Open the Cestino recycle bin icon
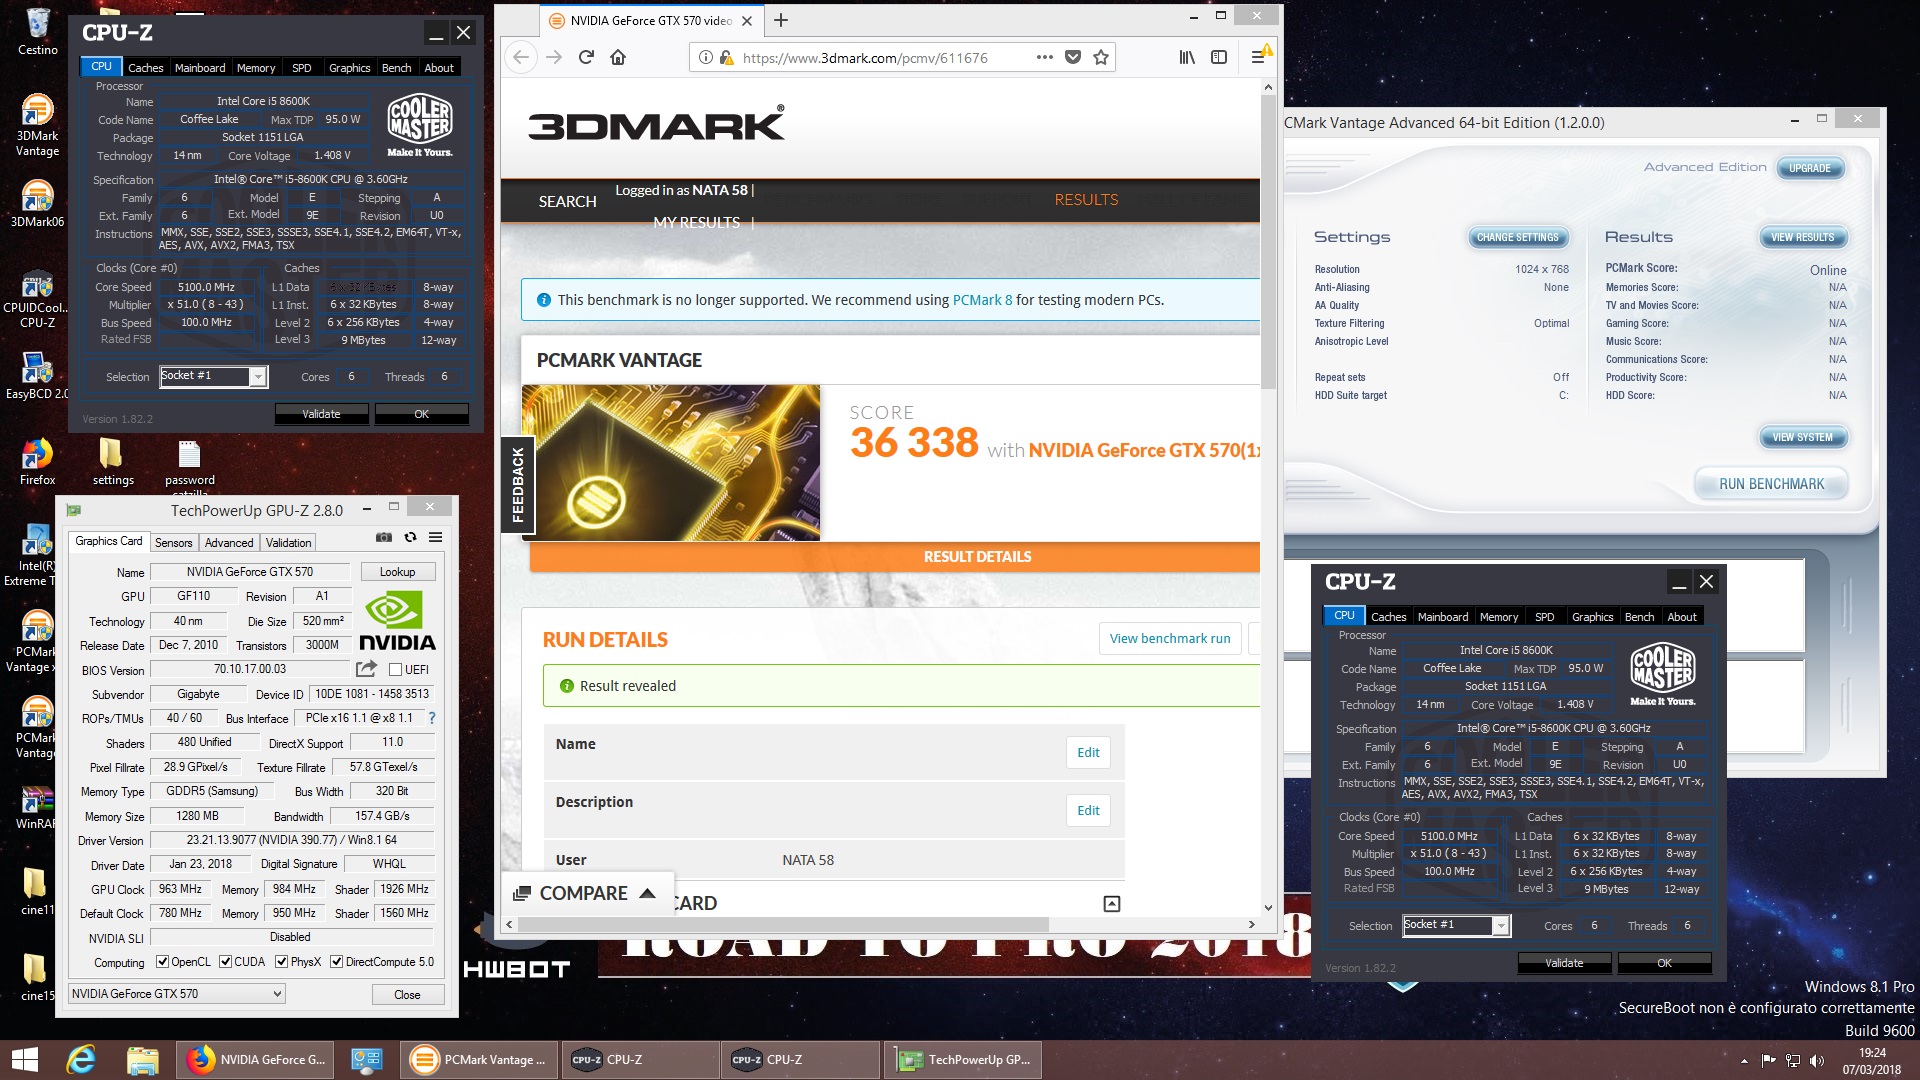The height and width of the screenshot is (1080, 1920). 37,30
